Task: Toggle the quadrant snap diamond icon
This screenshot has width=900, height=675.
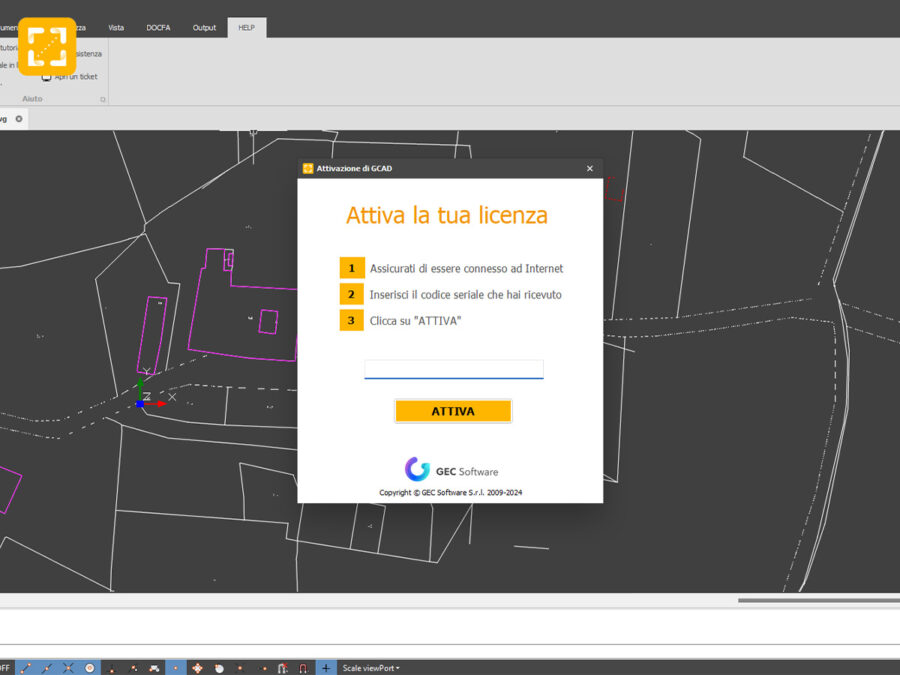Action: tap(197, 668)
